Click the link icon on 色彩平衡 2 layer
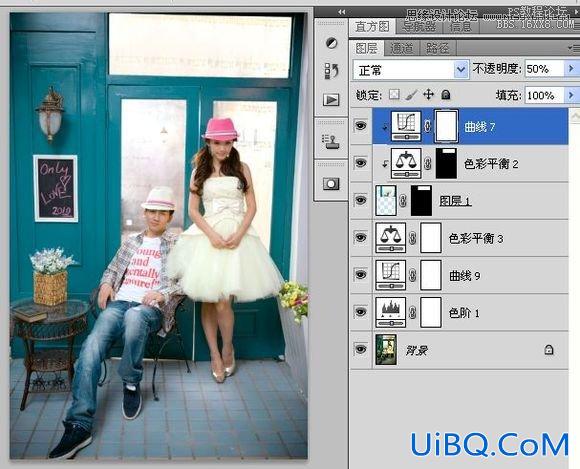Image resolution: width=580 pixels, height=469 pixels. point(428,163)
